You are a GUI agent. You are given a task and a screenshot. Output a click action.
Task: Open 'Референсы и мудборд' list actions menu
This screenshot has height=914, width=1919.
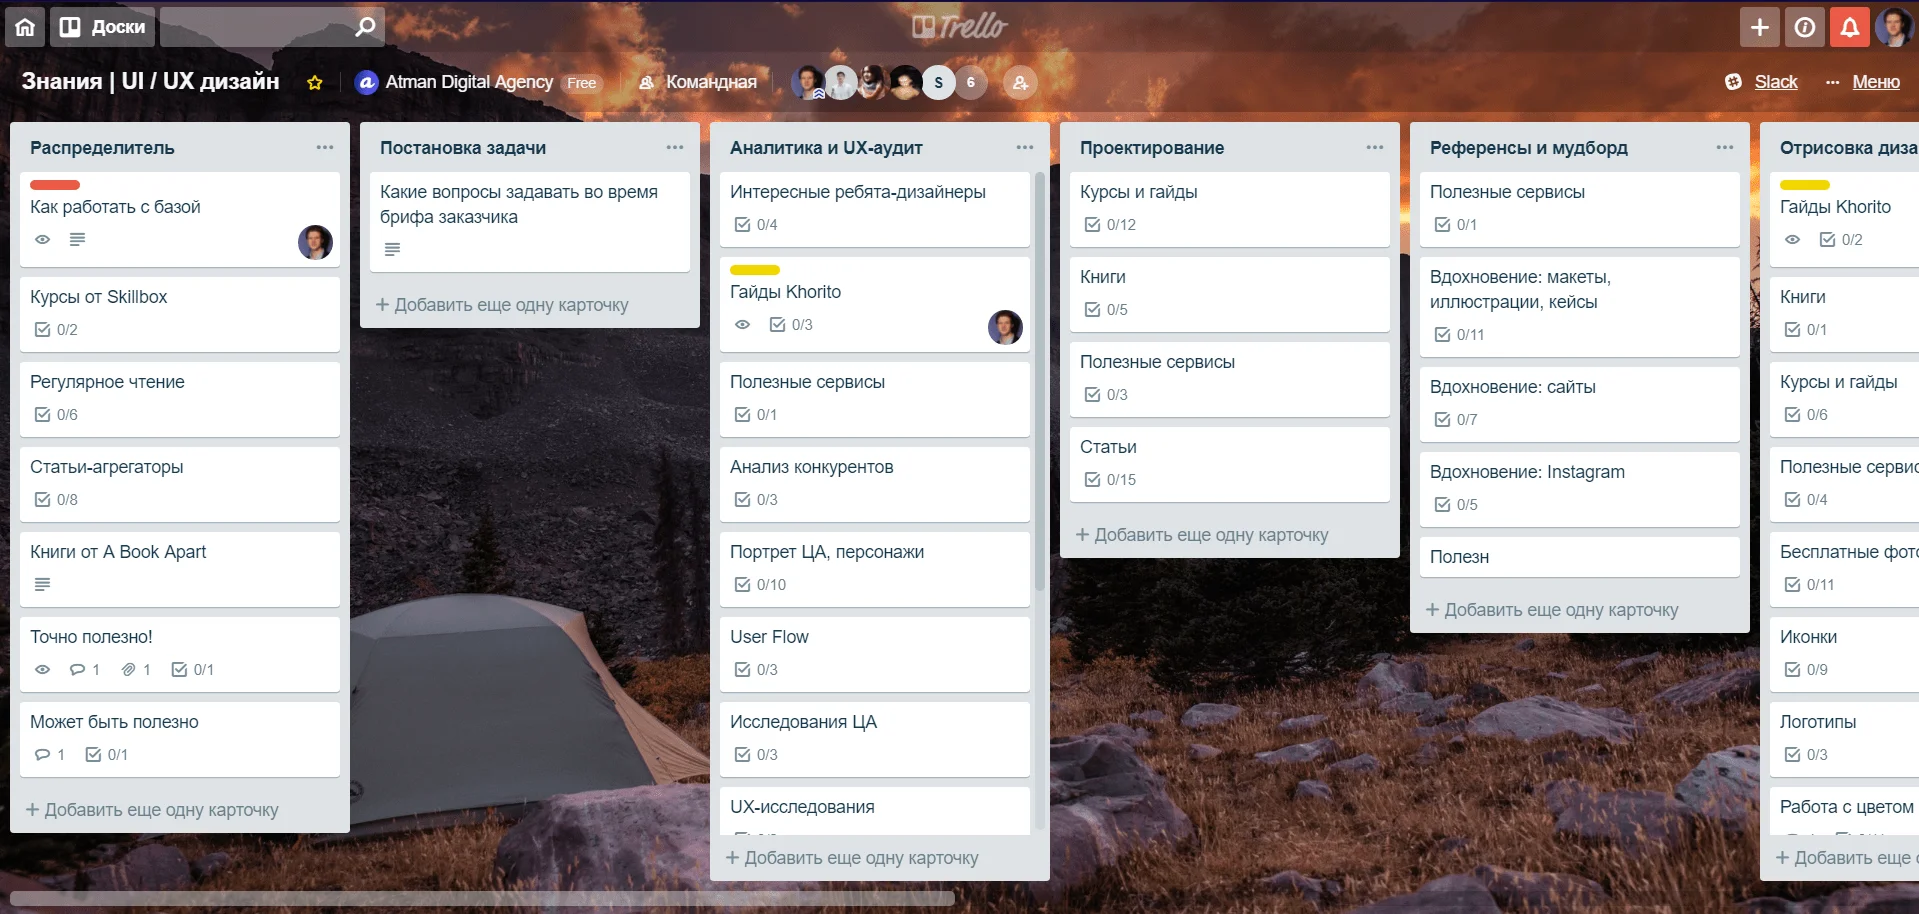[1725, 147]
